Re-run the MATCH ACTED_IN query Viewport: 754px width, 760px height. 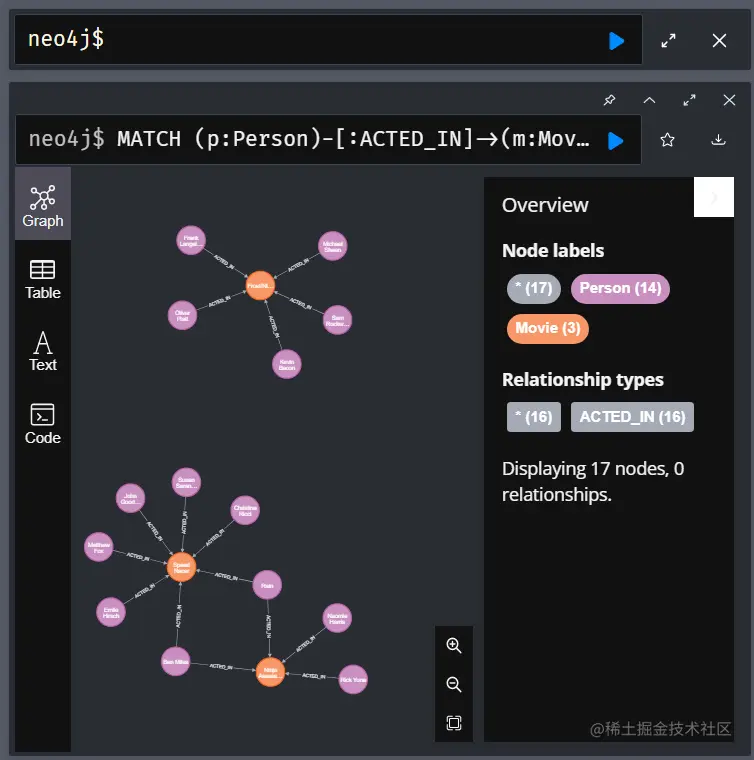point(615,141)
